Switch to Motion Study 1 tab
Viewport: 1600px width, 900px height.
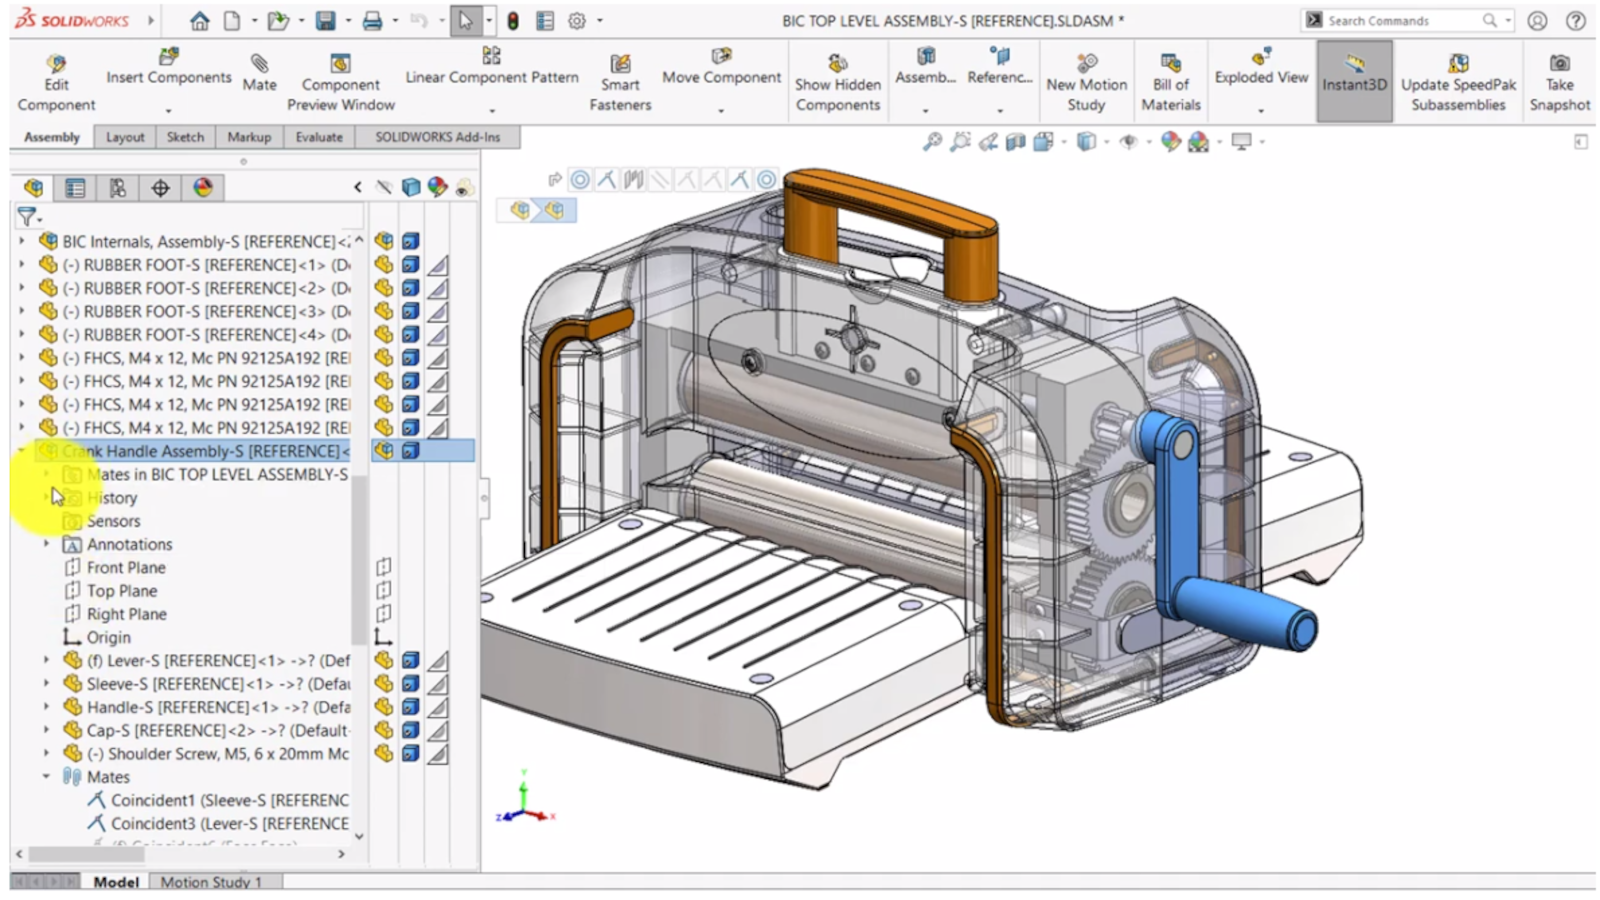pyautogui.click(x=211, y=882)
